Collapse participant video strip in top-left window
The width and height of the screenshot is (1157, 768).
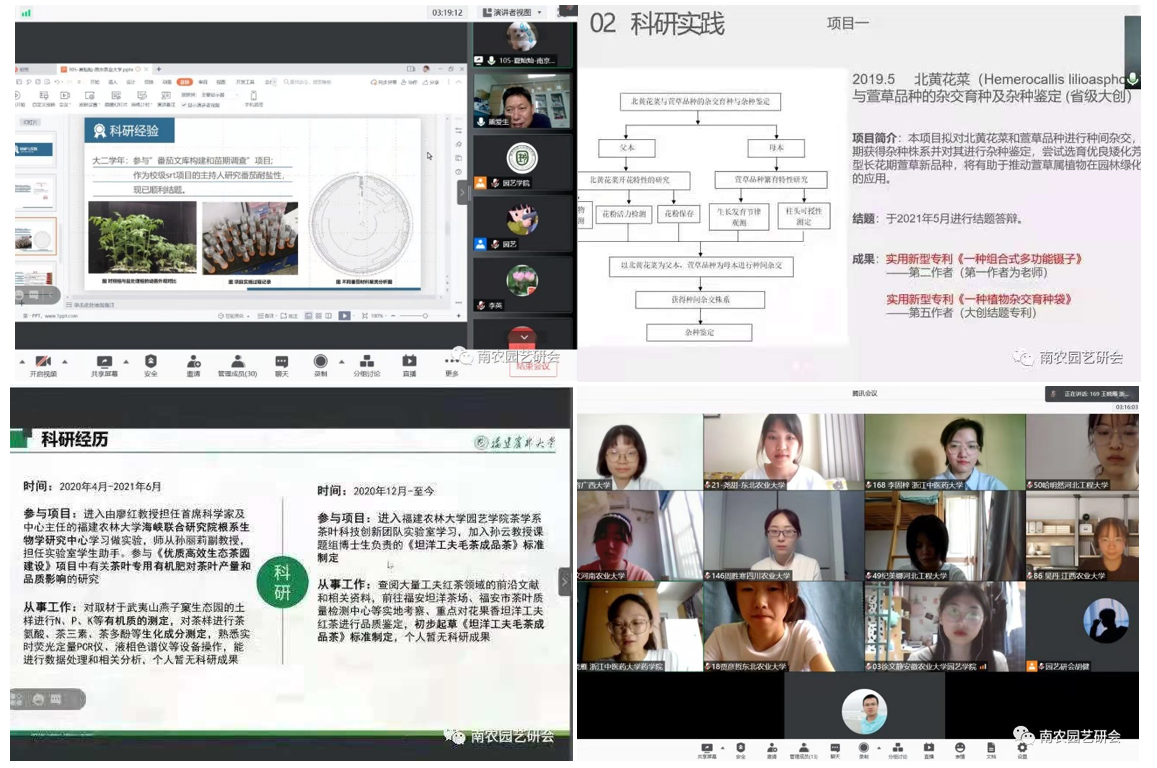coord(463,192)
